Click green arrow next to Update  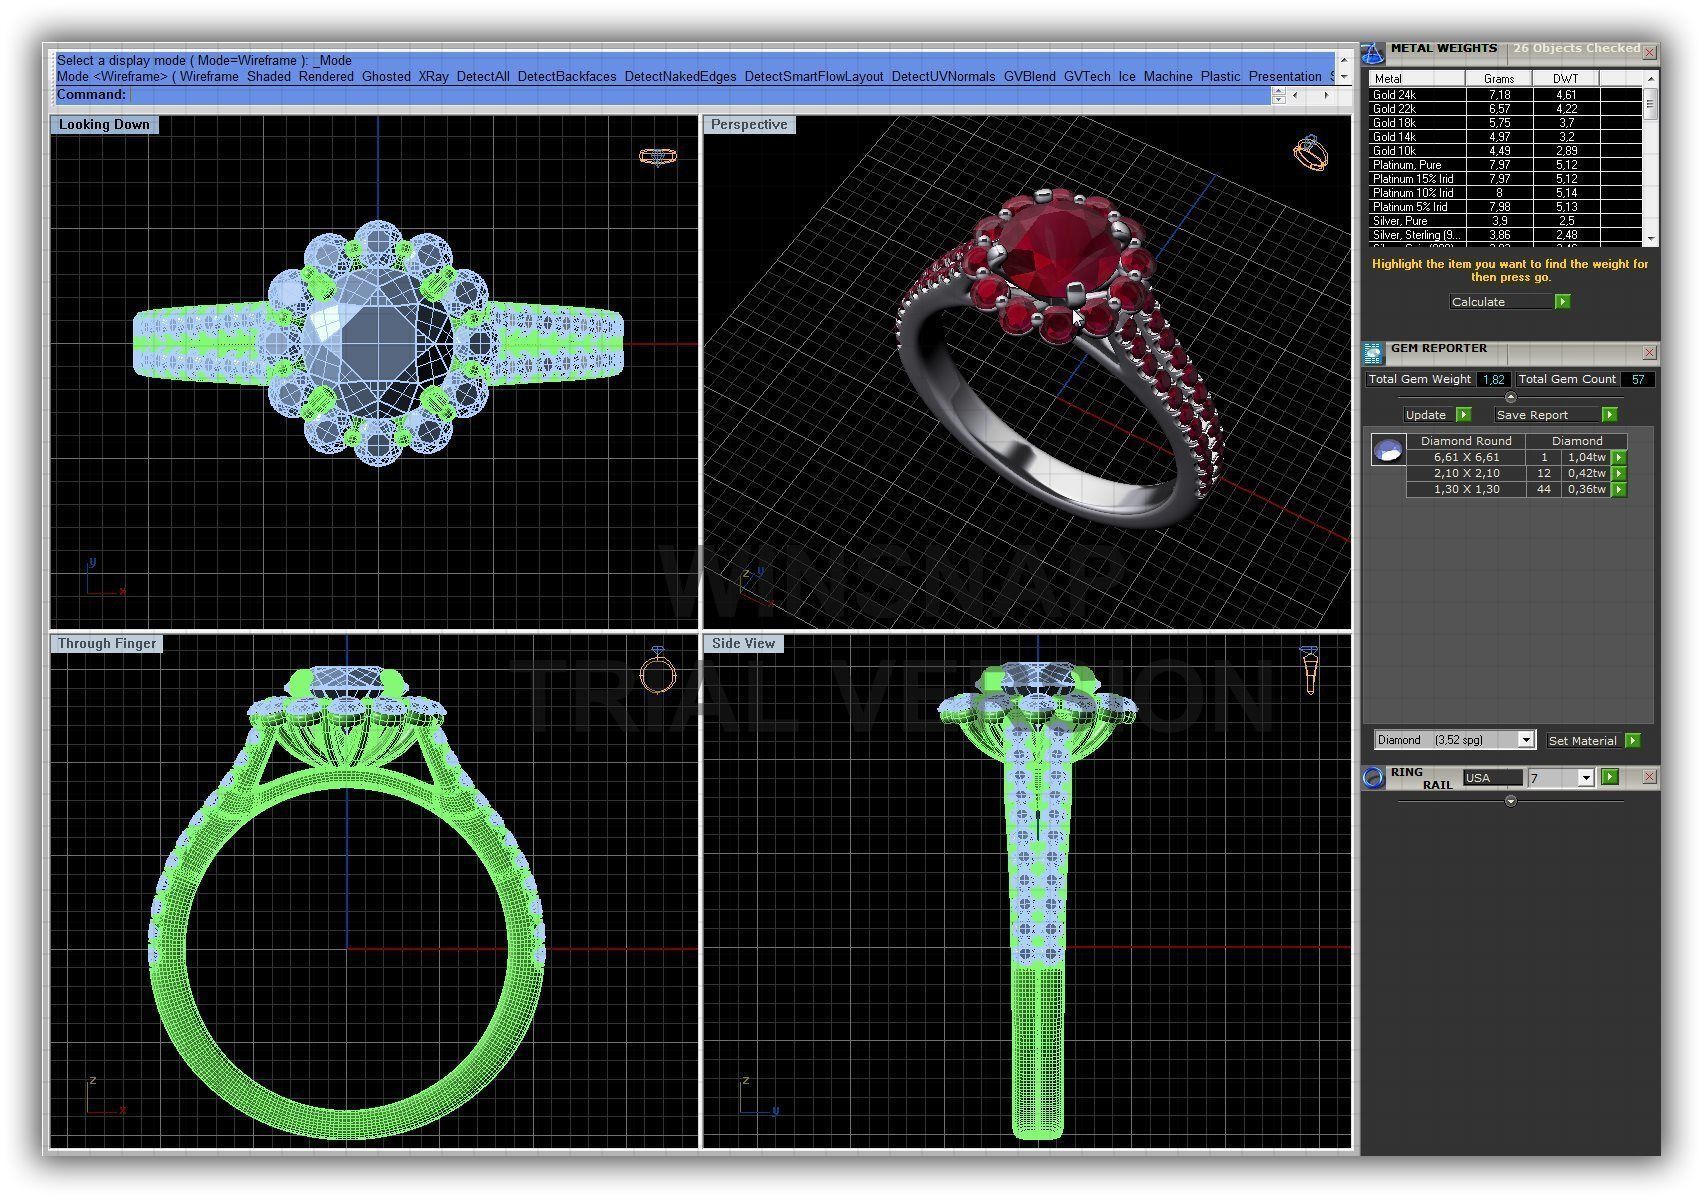[1463, 414]
